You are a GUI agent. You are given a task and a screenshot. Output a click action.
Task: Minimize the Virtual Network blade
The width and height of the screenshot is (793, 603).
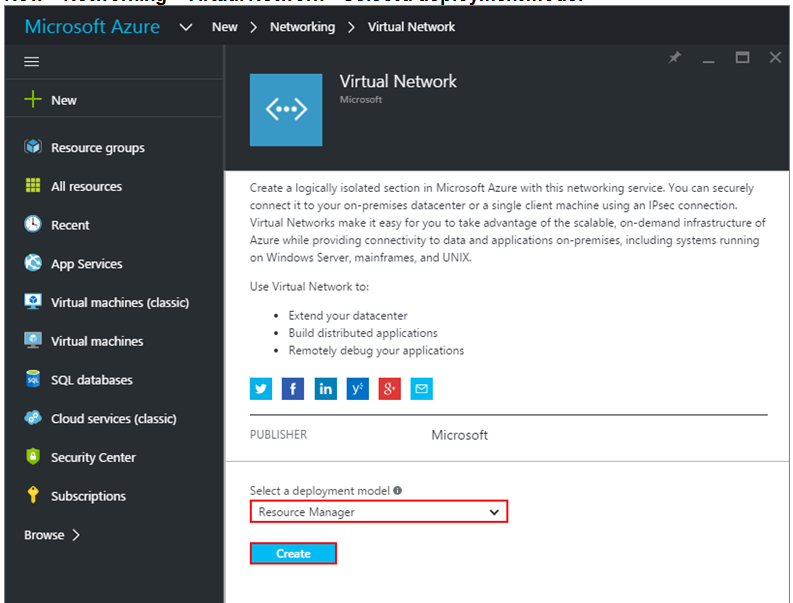point(709,61)
